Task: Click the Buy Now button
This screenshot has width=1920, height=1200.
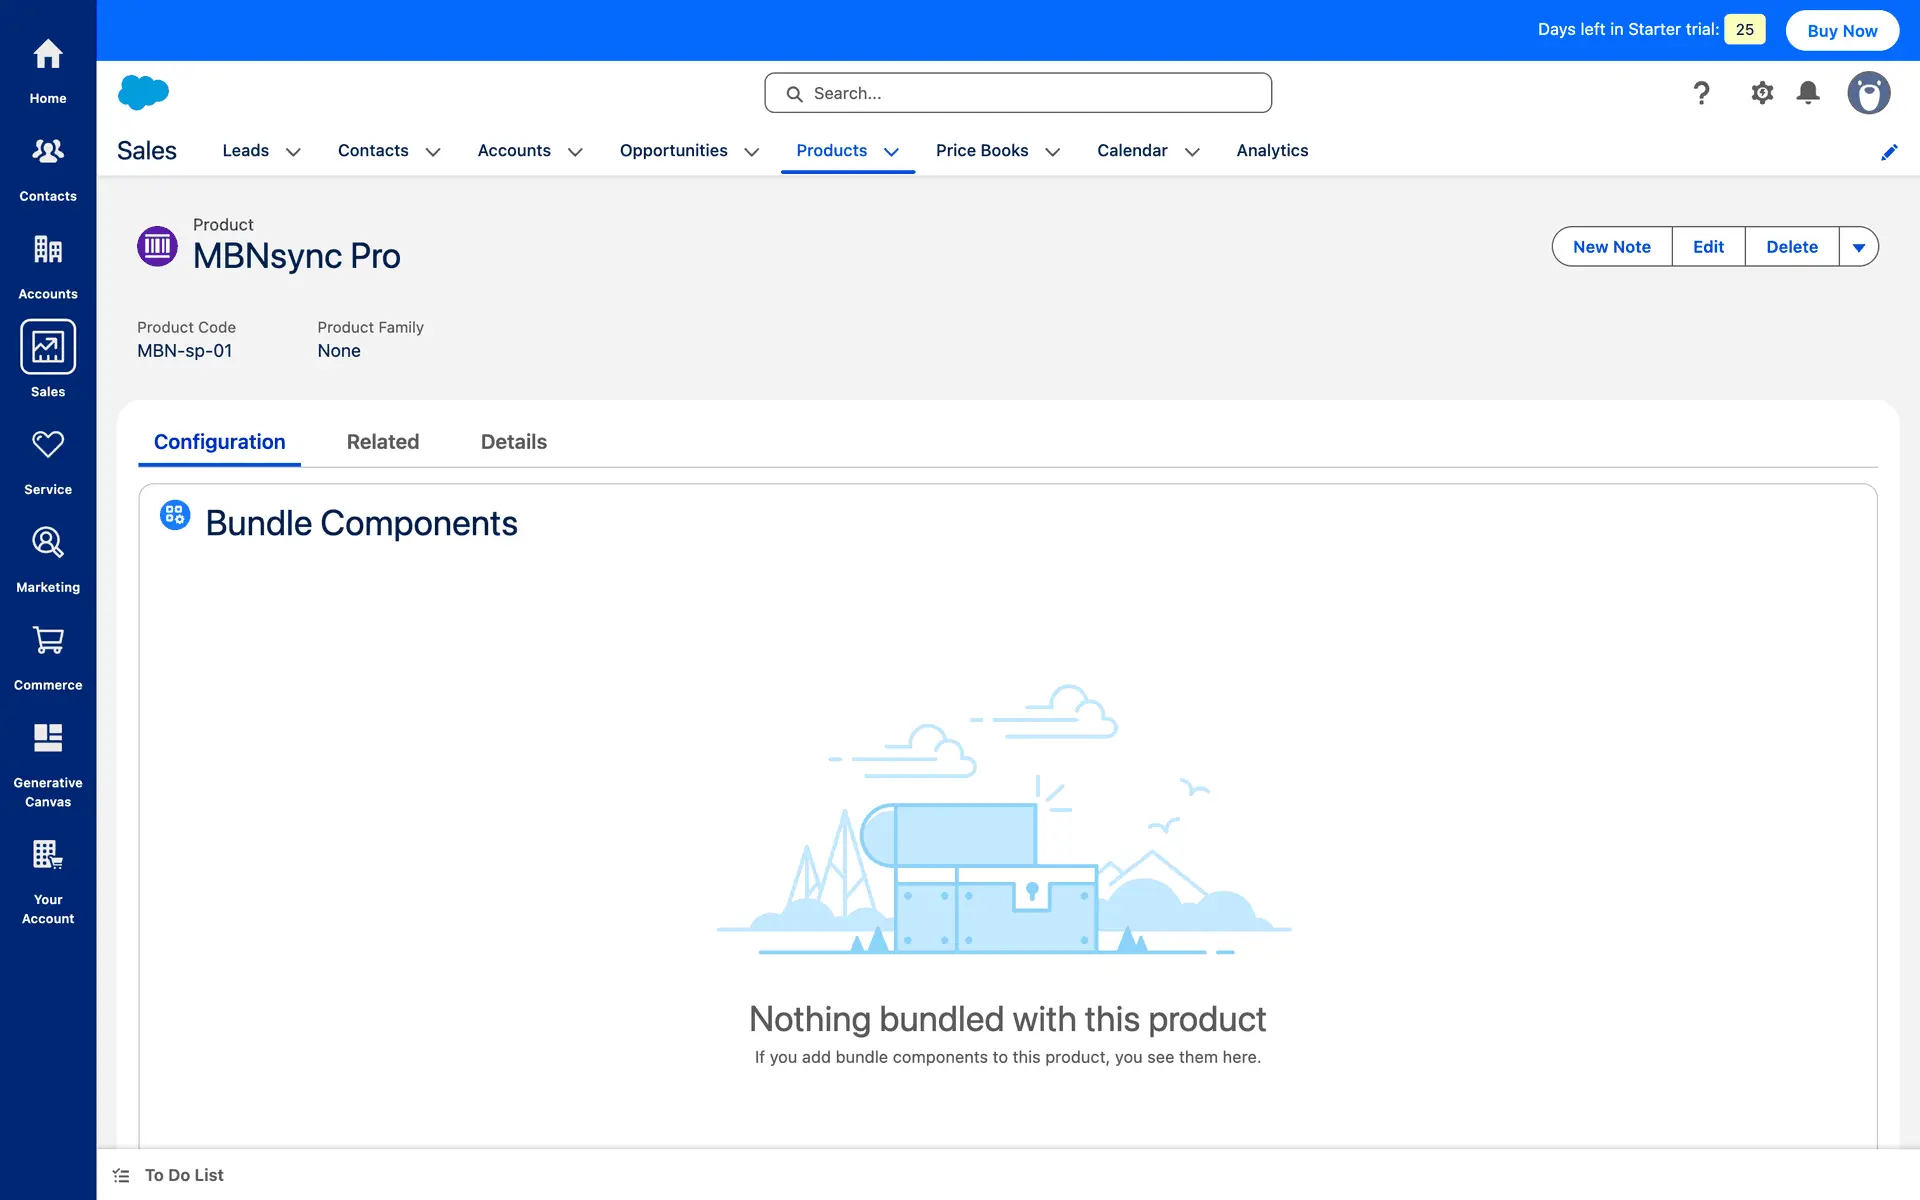Action: pyautogui.click(x=1842, y=31)
